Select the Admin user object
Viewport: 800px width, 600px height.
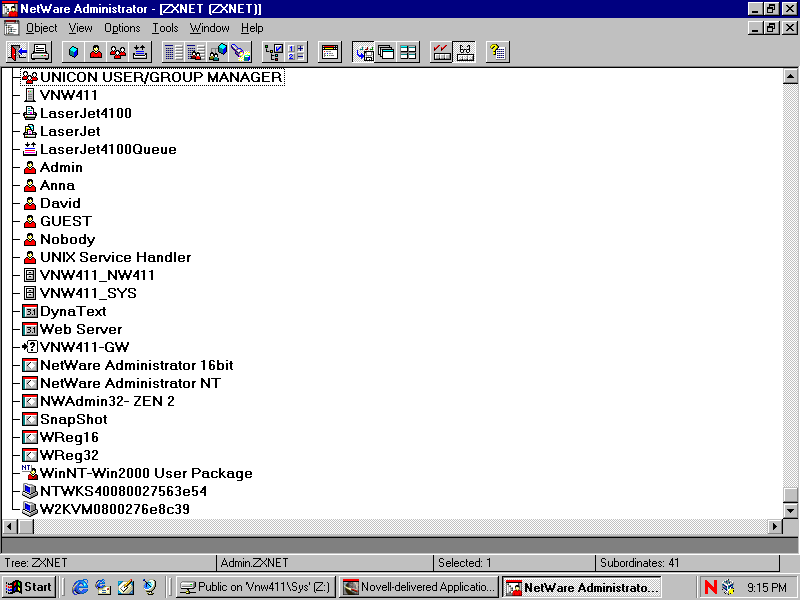(x=61, y=167)
